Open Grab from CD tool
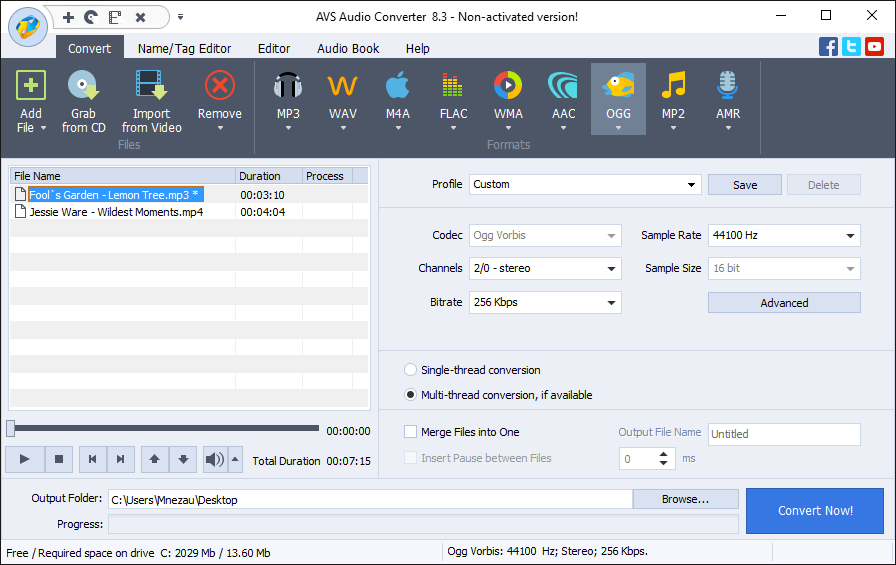The height and width of the screenshot is (565, 896). click(x=83, y=102)
